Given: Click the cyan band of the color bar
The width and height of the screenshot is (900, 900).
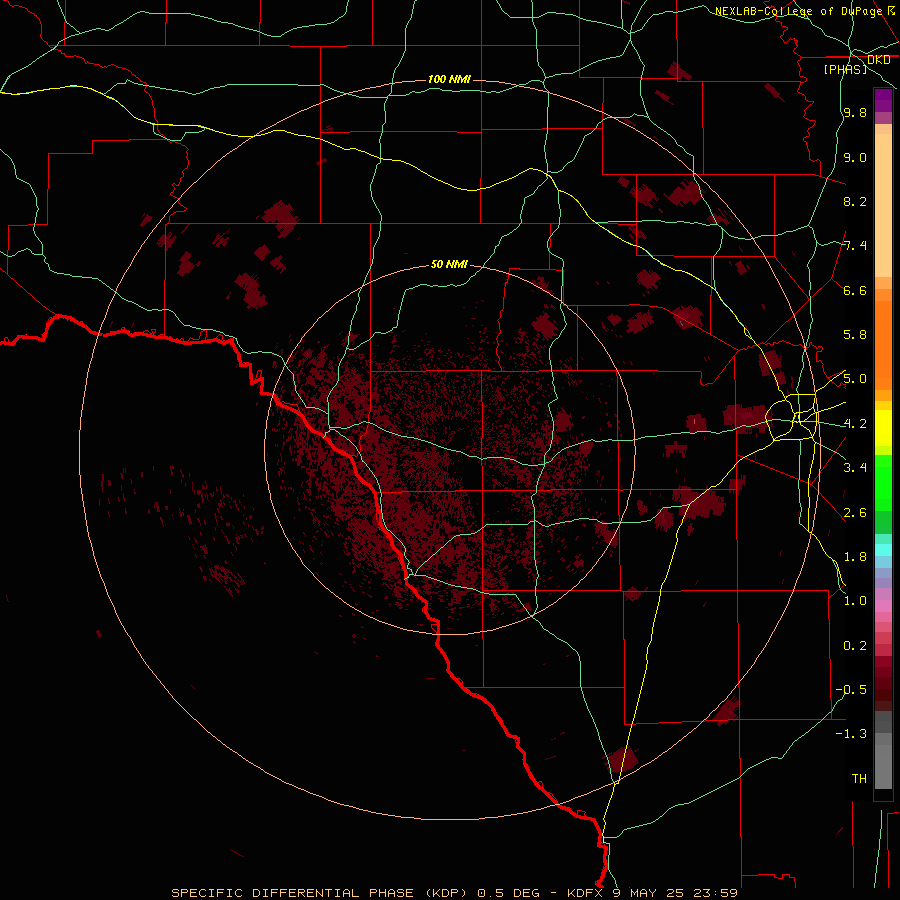Looking at the screenshot, I should [883, 550].
